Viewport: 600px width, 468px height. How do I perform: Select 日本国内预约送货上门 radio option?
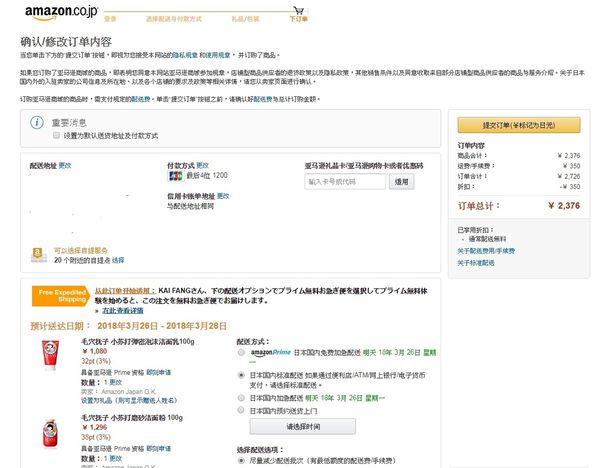(241, 410)
